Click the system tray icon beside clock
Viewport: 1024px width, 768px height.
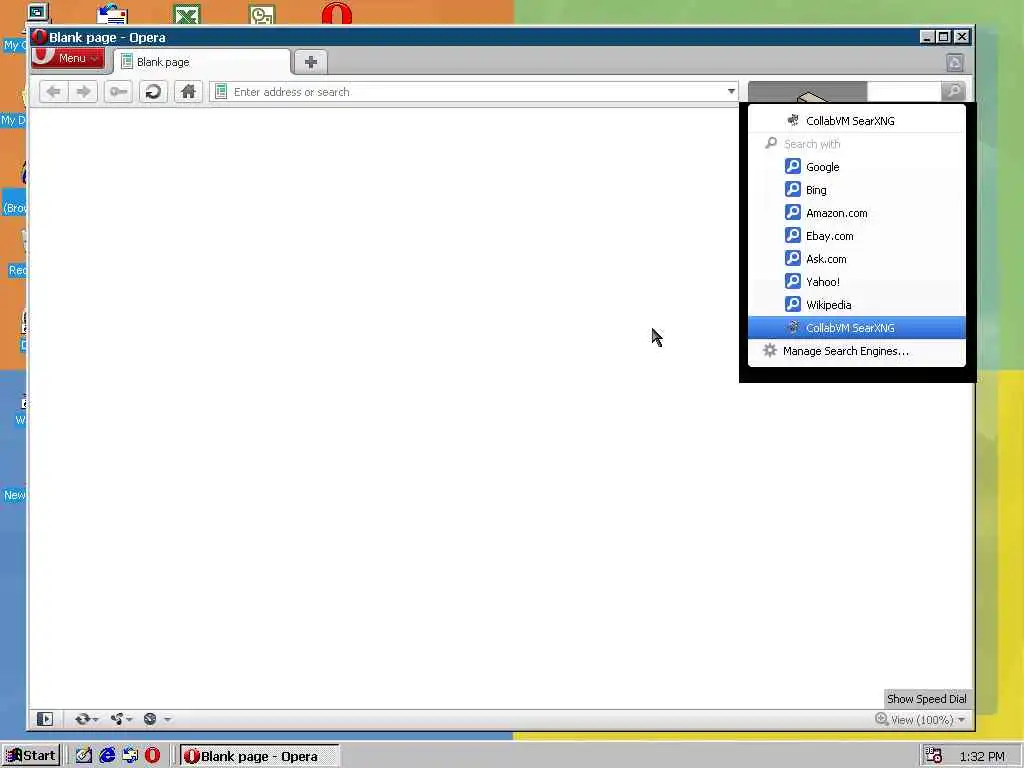pyautogui.click(x=933, y=756)
